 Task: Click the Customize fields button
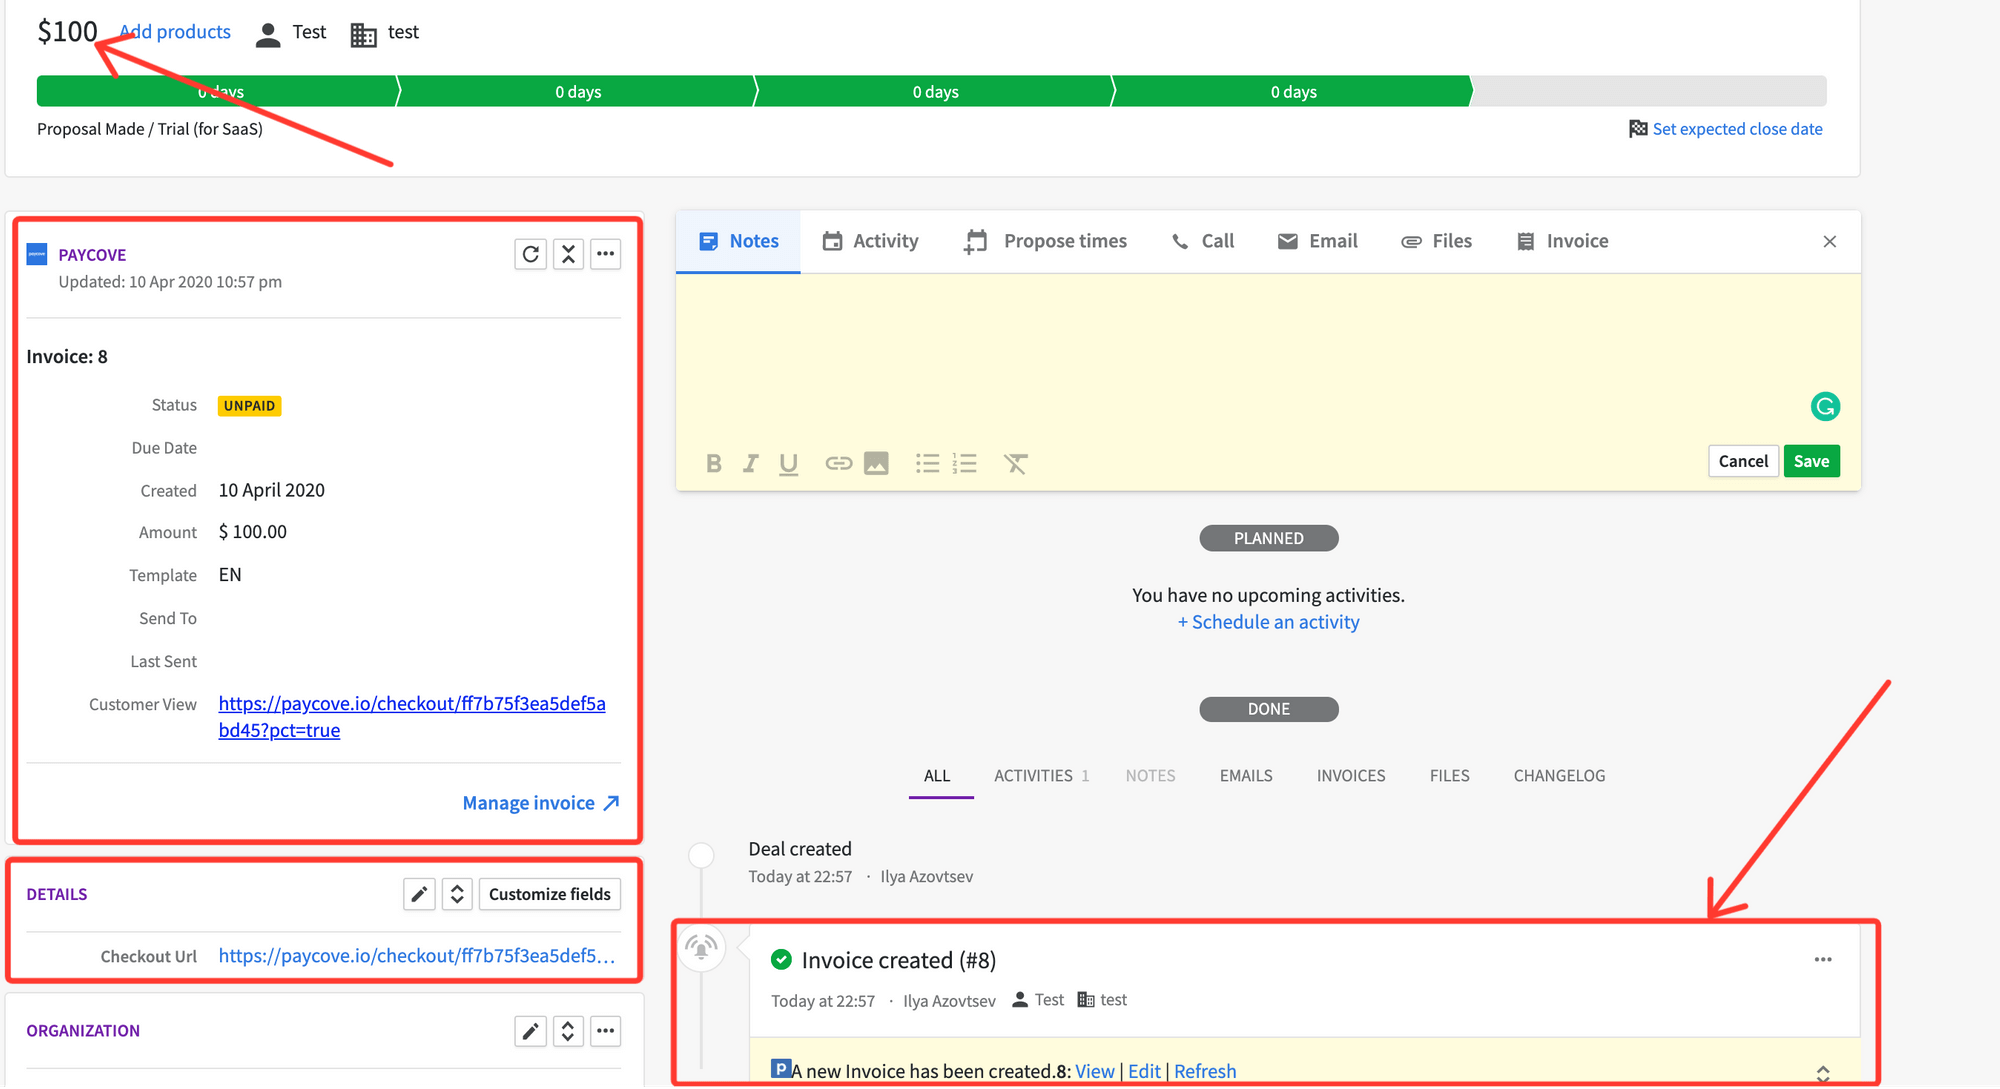[x=549, y=893]
